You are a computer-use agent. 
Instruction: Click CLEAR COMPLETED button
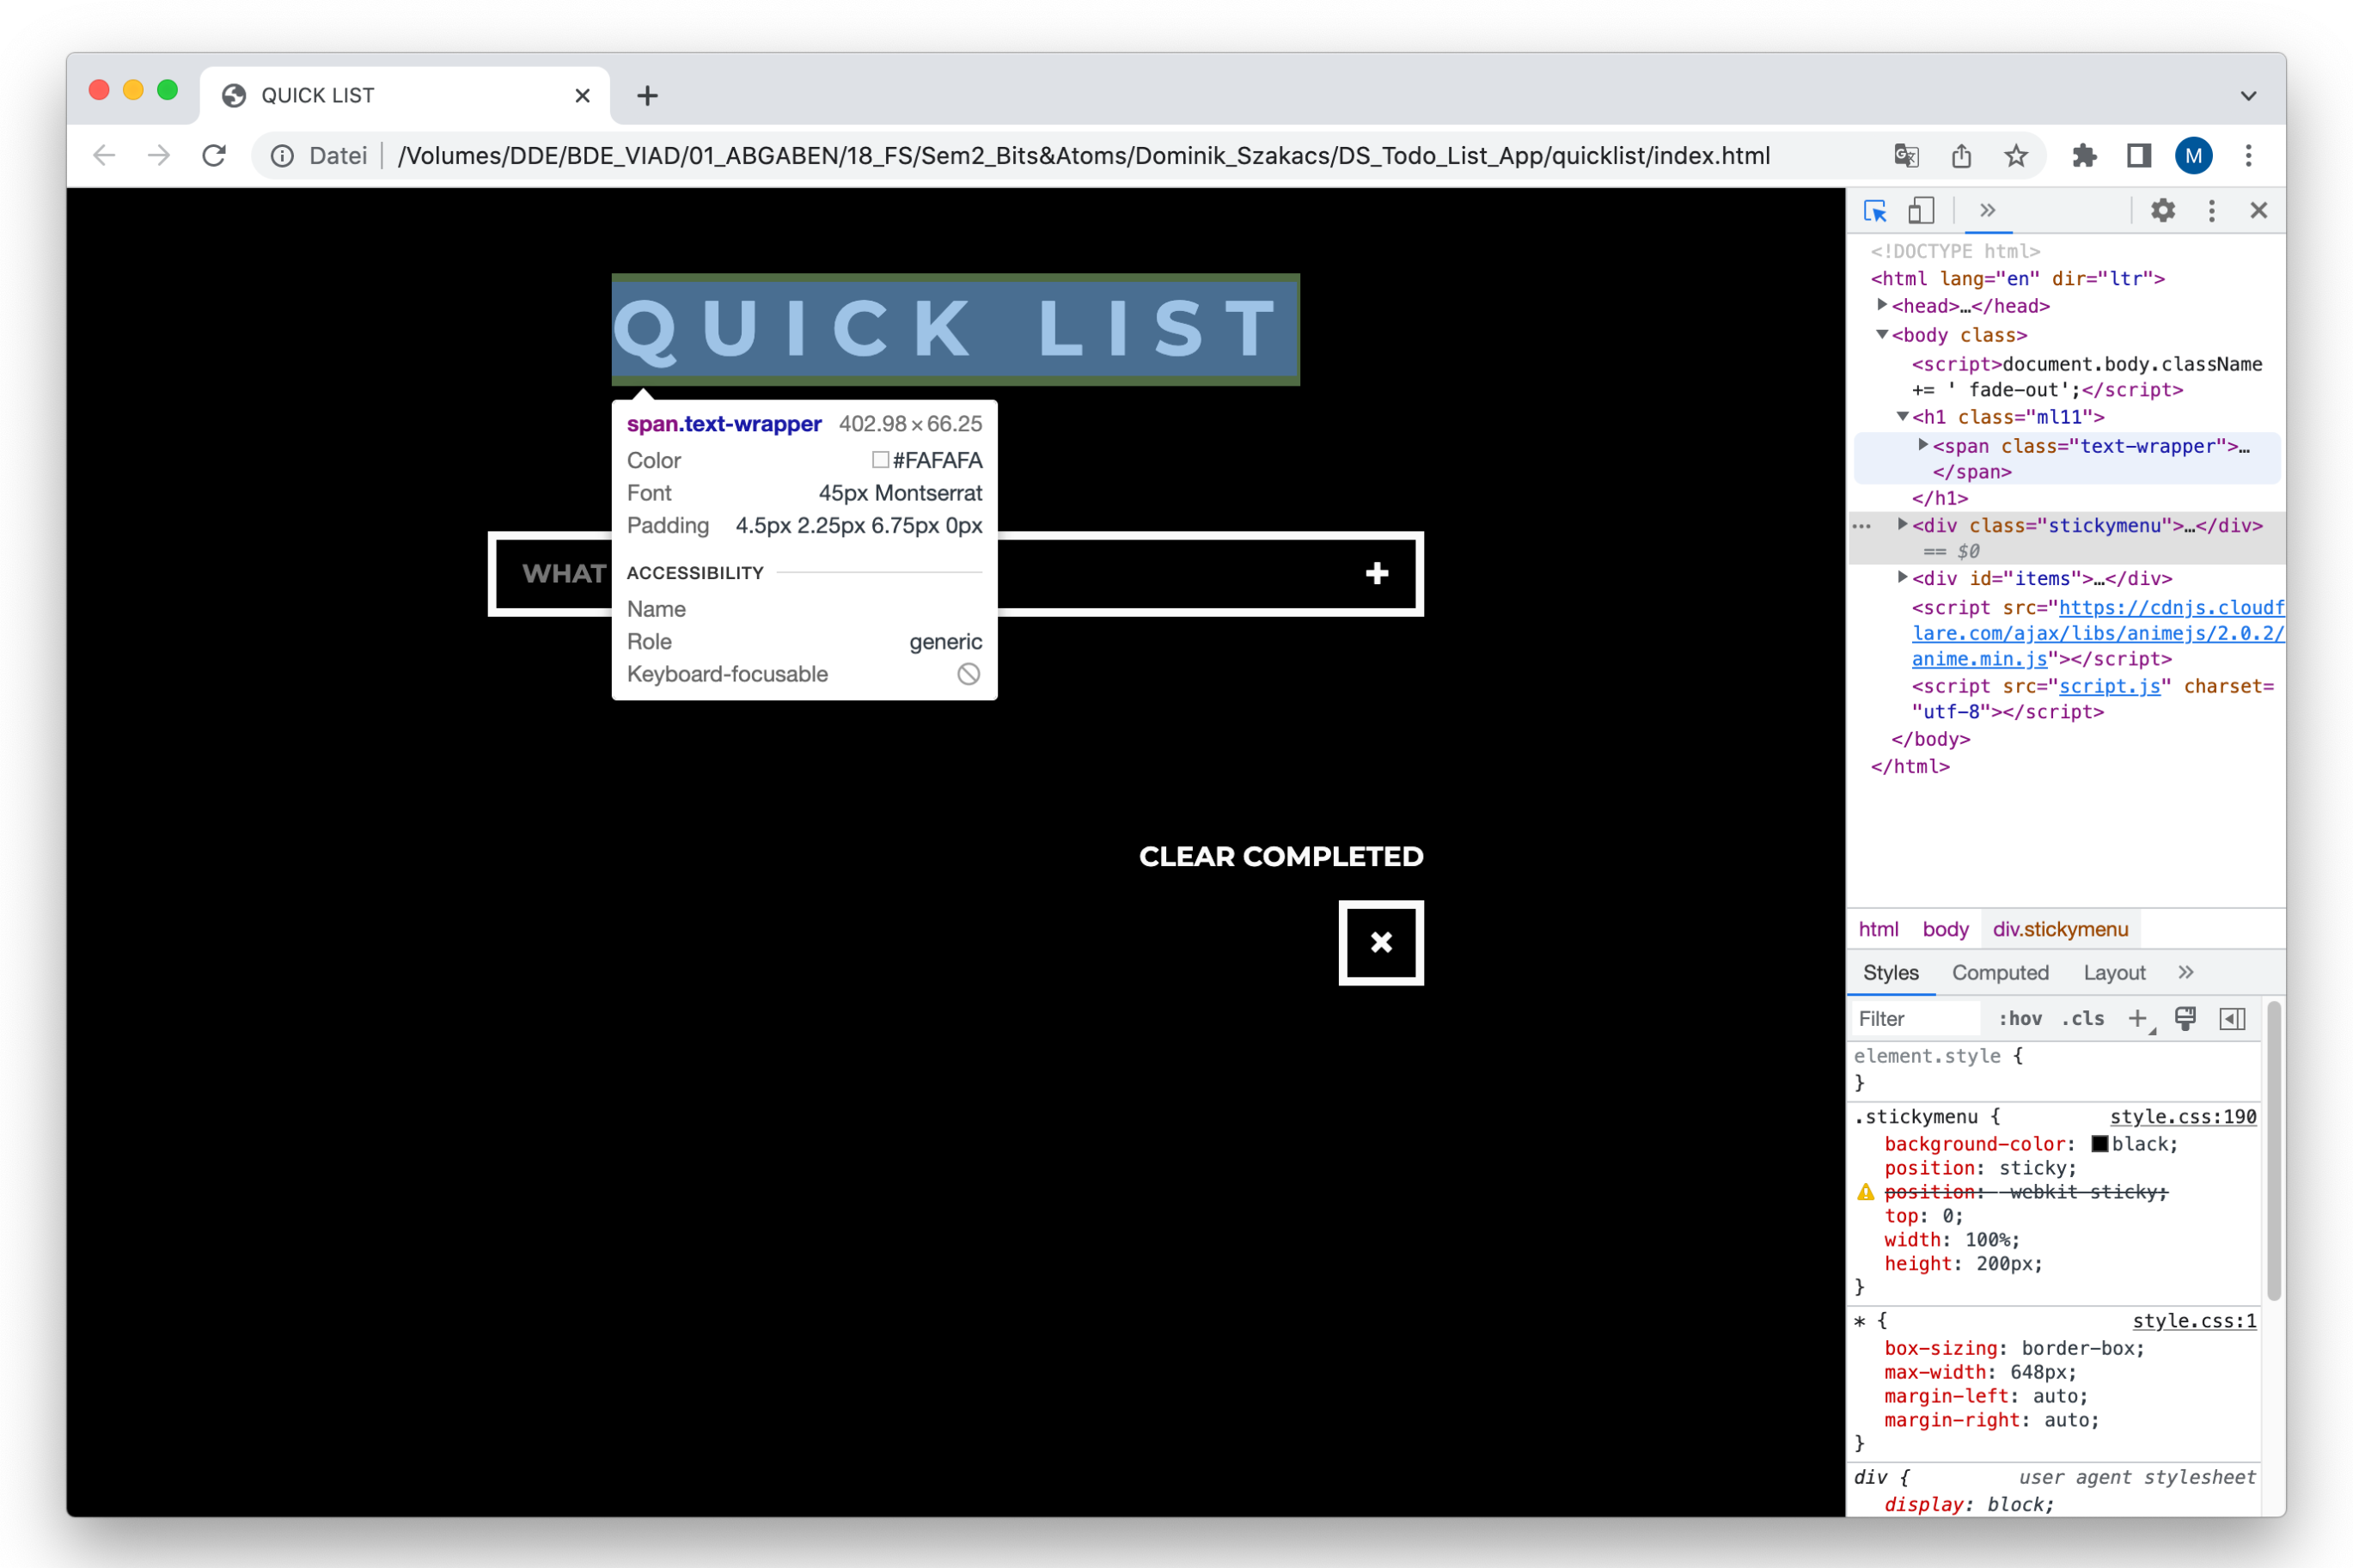[1280, 857]
